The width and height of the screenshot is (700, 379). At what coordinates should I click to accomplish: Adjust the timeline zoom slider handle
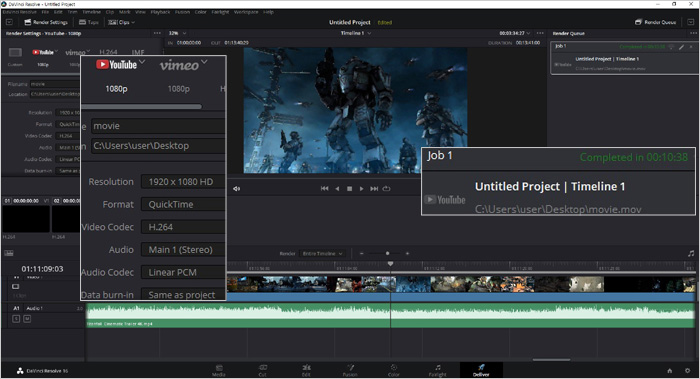[x=387, y=254]
